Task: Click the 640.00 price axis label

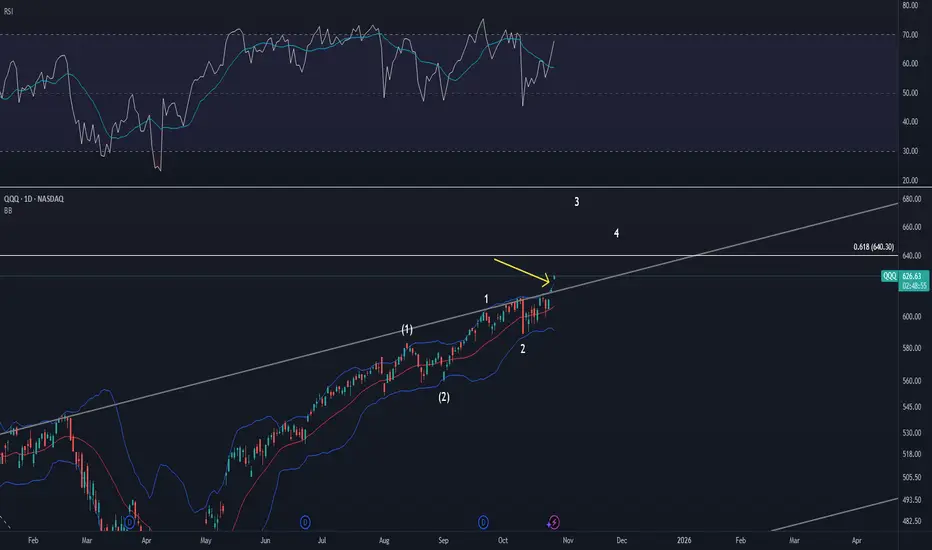Action: [x=912, y=256]
